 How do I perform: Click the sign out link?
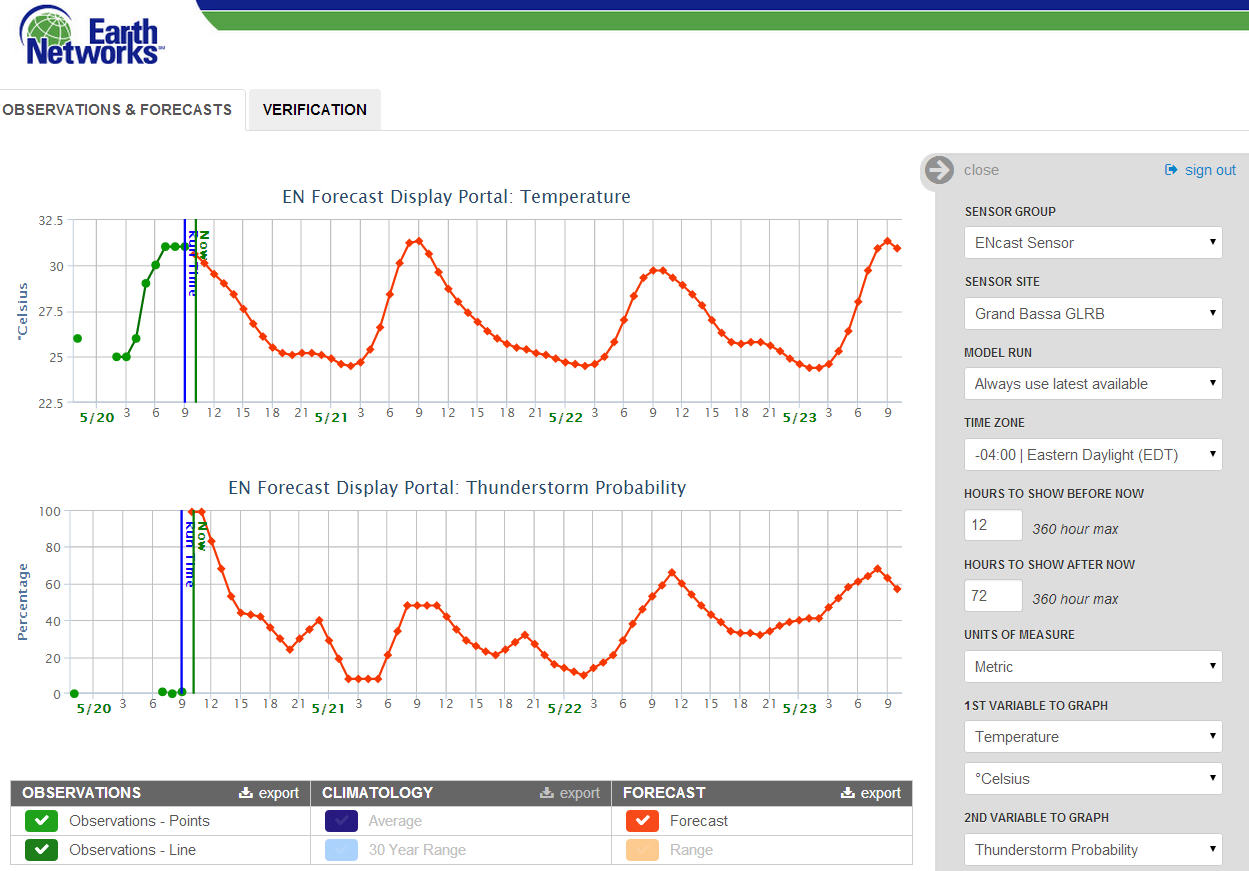[x=1210, y=170]
